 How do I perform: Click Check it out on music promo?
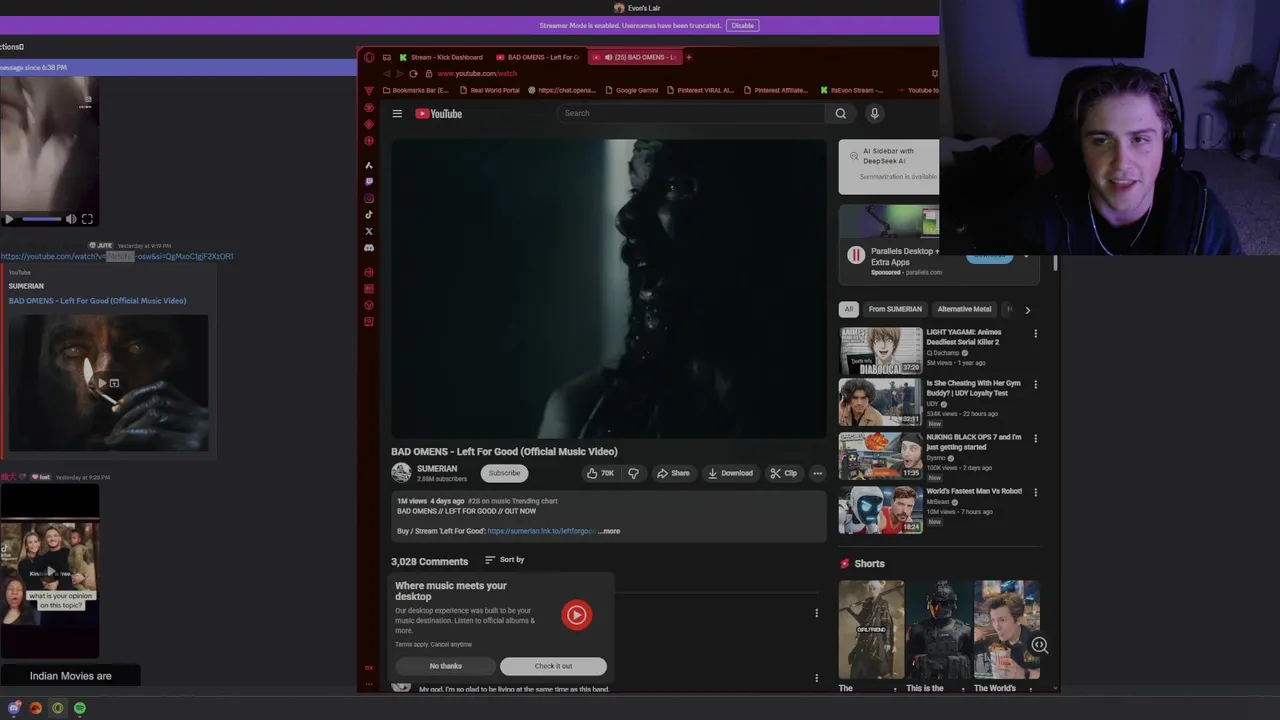[553, 666]
